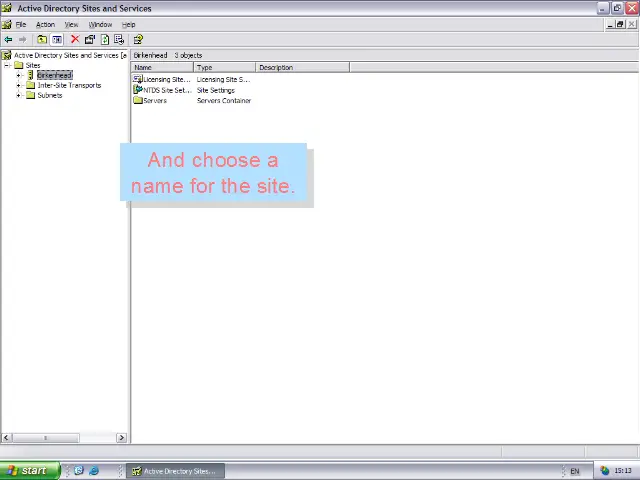Image resolution: width=640 pixels, height=480 pixels.
Task: Select the NTDS Site Set... list row
Action: tap(167, 90)
